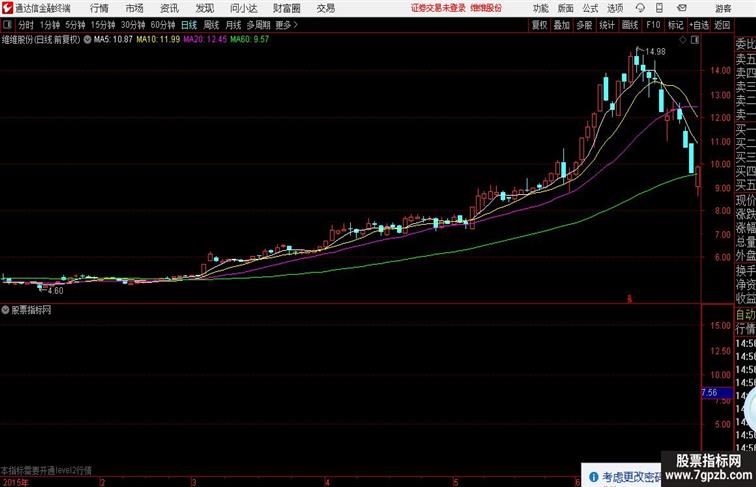The height and width of the screenshot is (487, 756).
Task: Open the 功能 menu
Action: 541,8
